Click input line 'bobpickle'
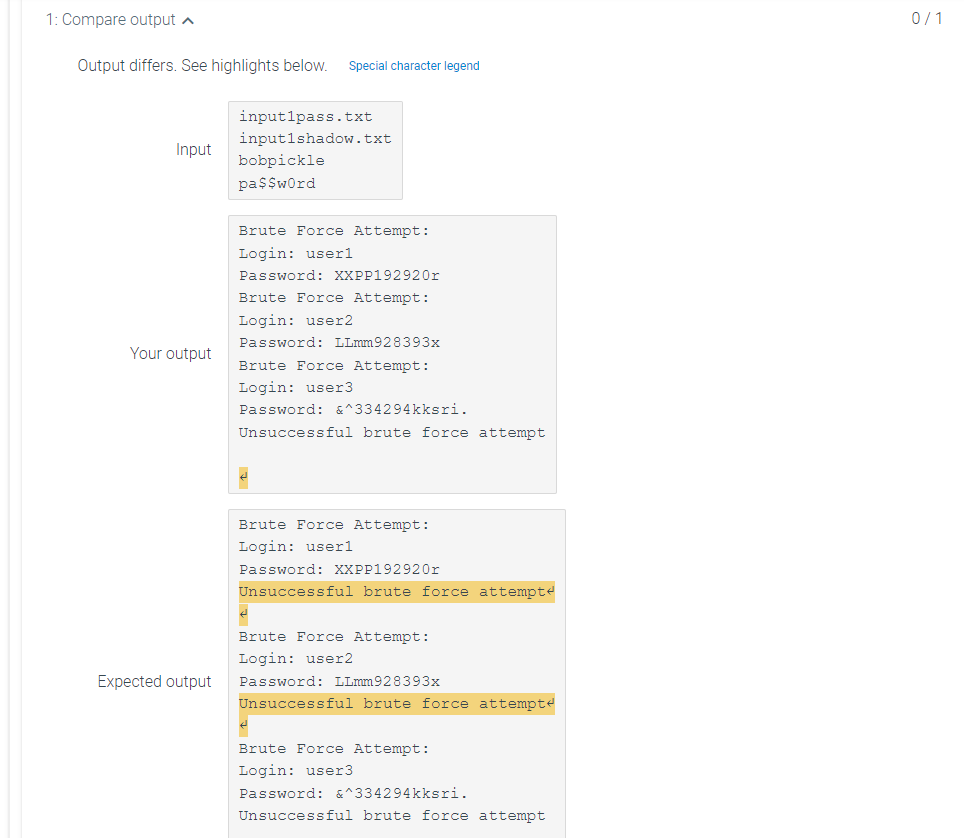 (x=282, y=160)
